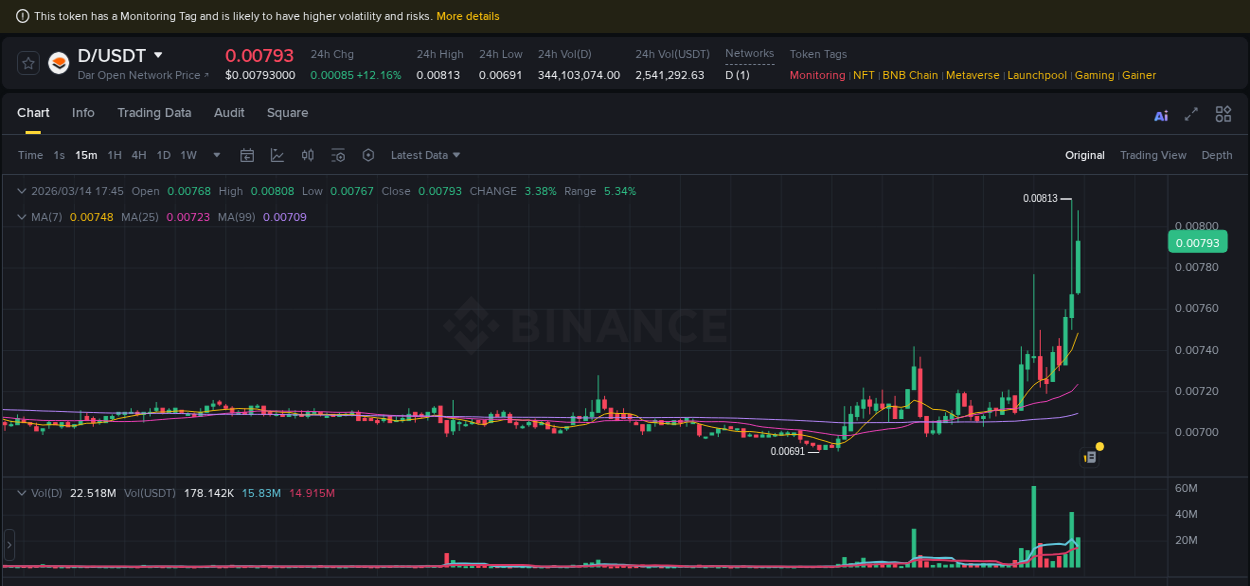Screen dimensions: 1250x586
Task: Expand chart to fullscreen with arrows icon
Action: click(1190, 115)
